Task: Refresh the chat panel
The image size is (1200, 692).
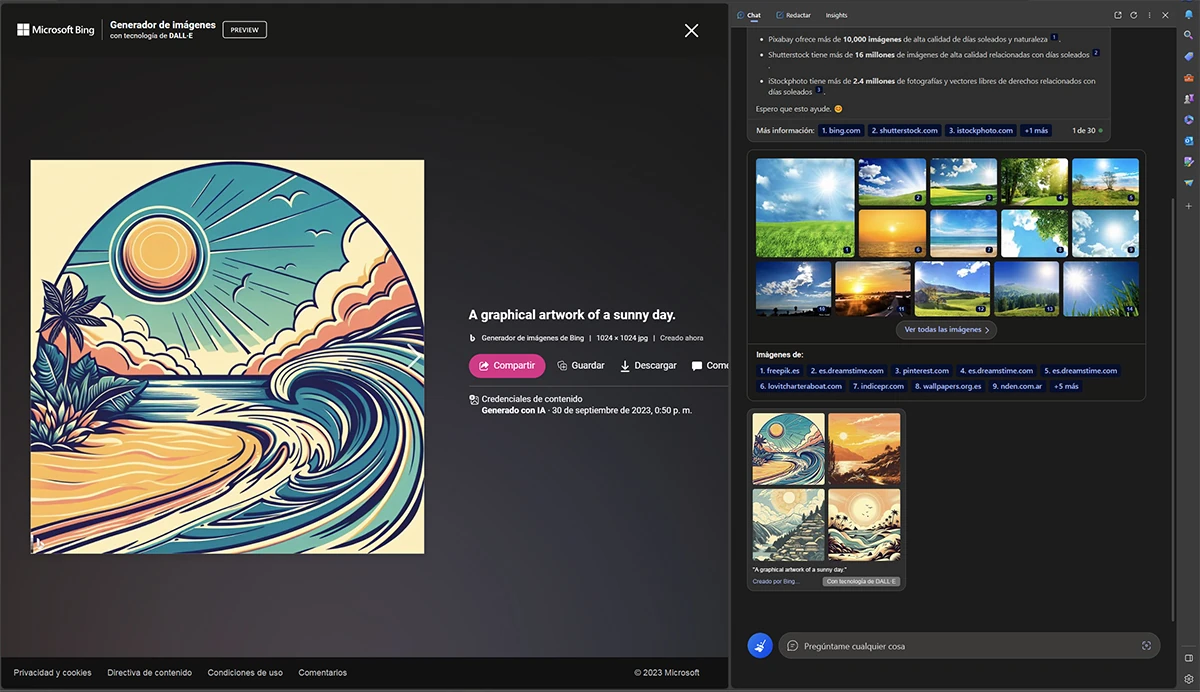Action: [1133, 15]
